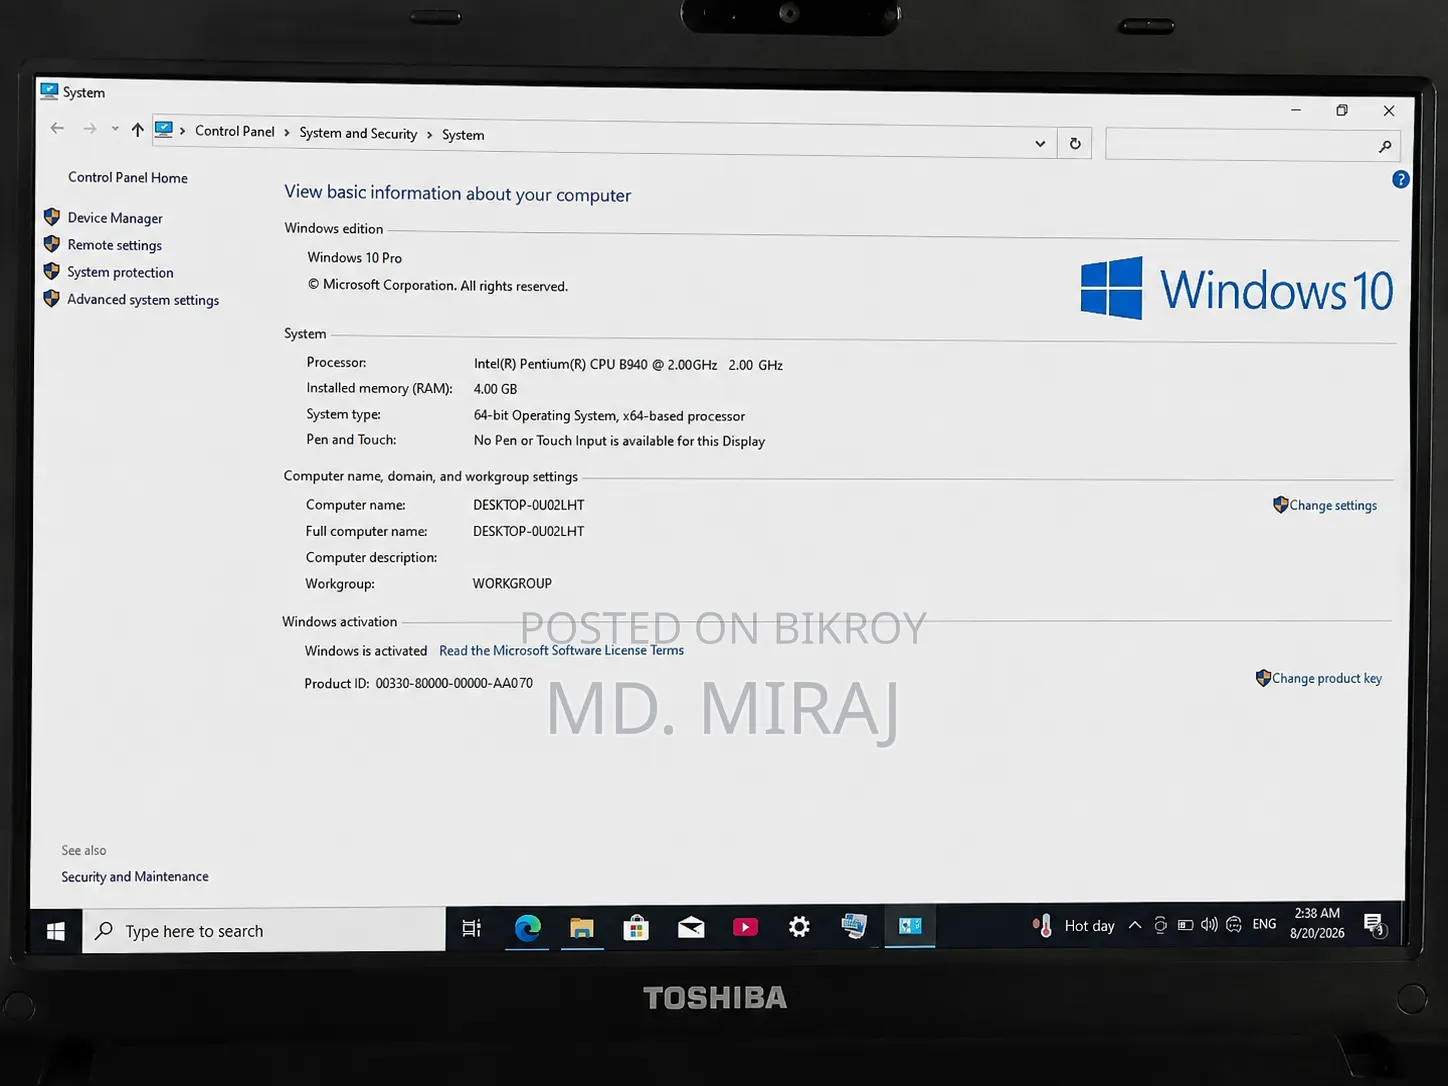Open the Mail app on taskbar
The width and height of the screenshot is (1448, 1086).
click(x=691, y=928)
